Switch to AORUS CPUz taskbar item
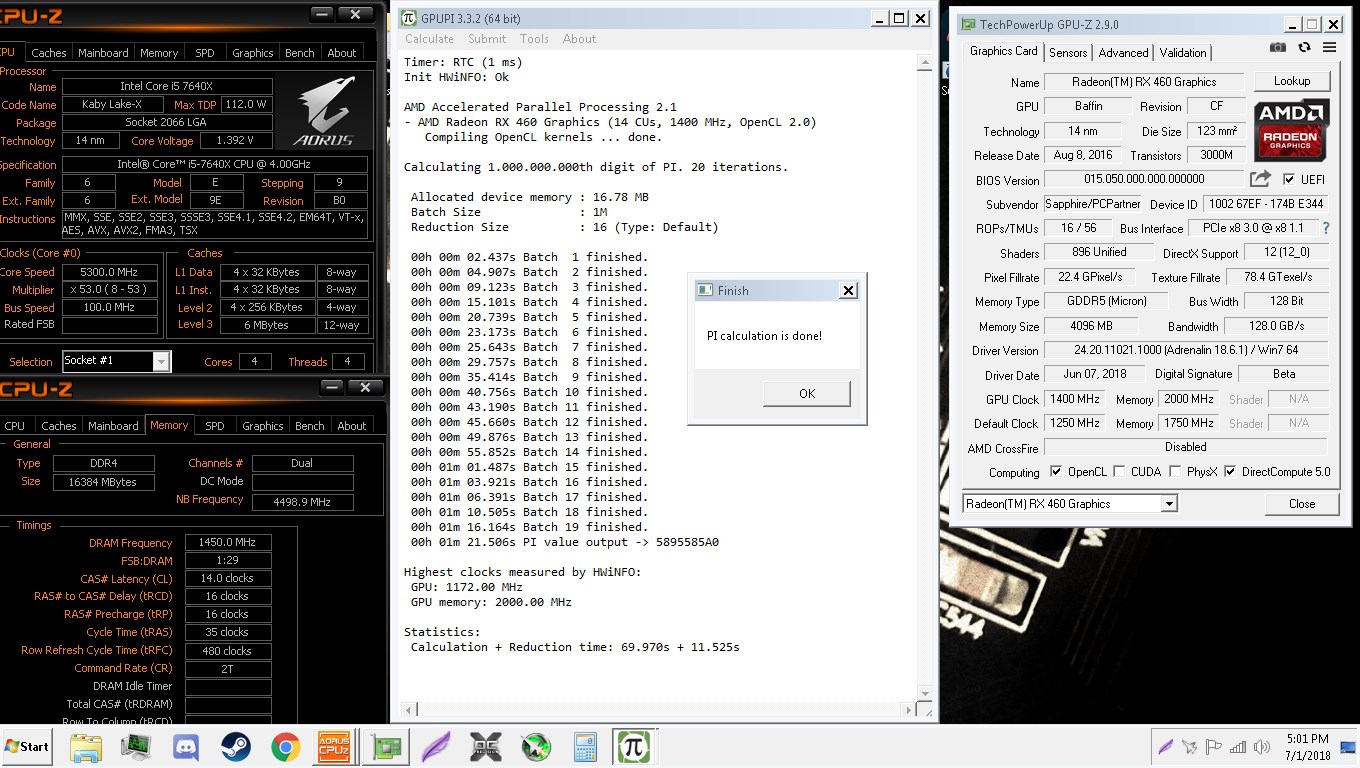 tap(333, 746)
